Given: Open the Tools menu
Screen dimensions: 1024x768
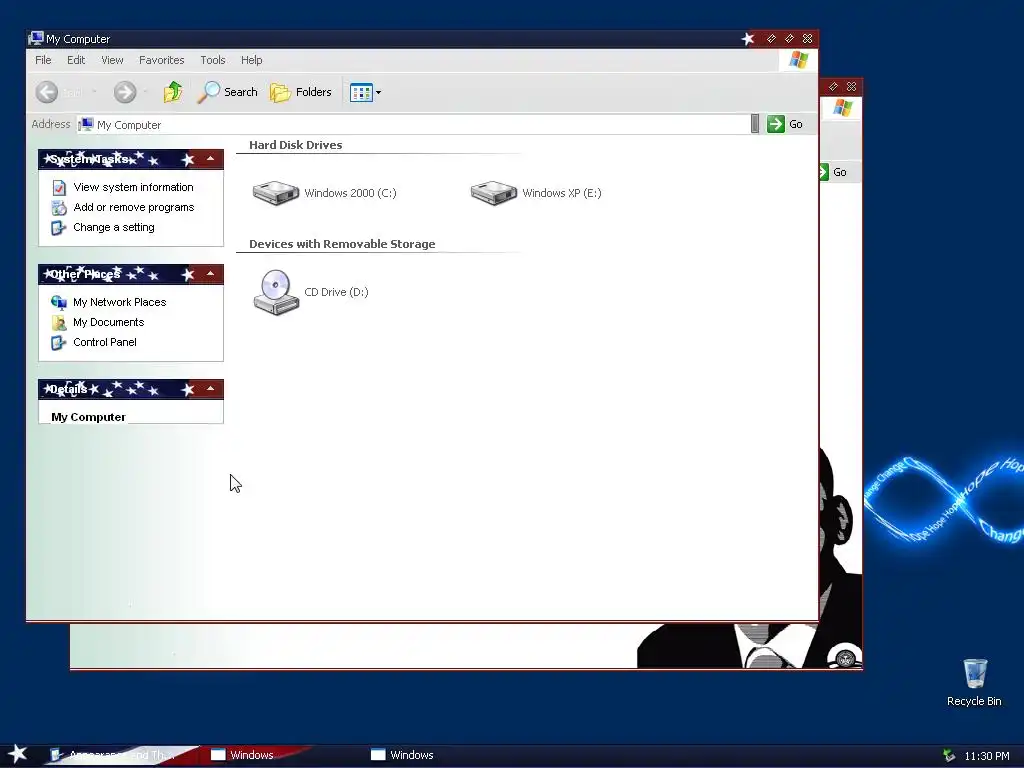Looking at the screenshot, I should pyautogui.click(x=213, y=60).
